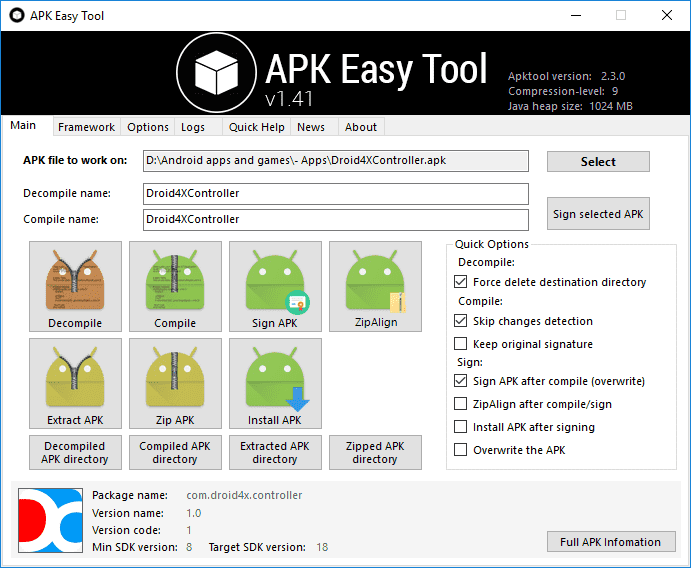Click the title bar app icon
The image size is (691, 568).
[x=17, y=15]
